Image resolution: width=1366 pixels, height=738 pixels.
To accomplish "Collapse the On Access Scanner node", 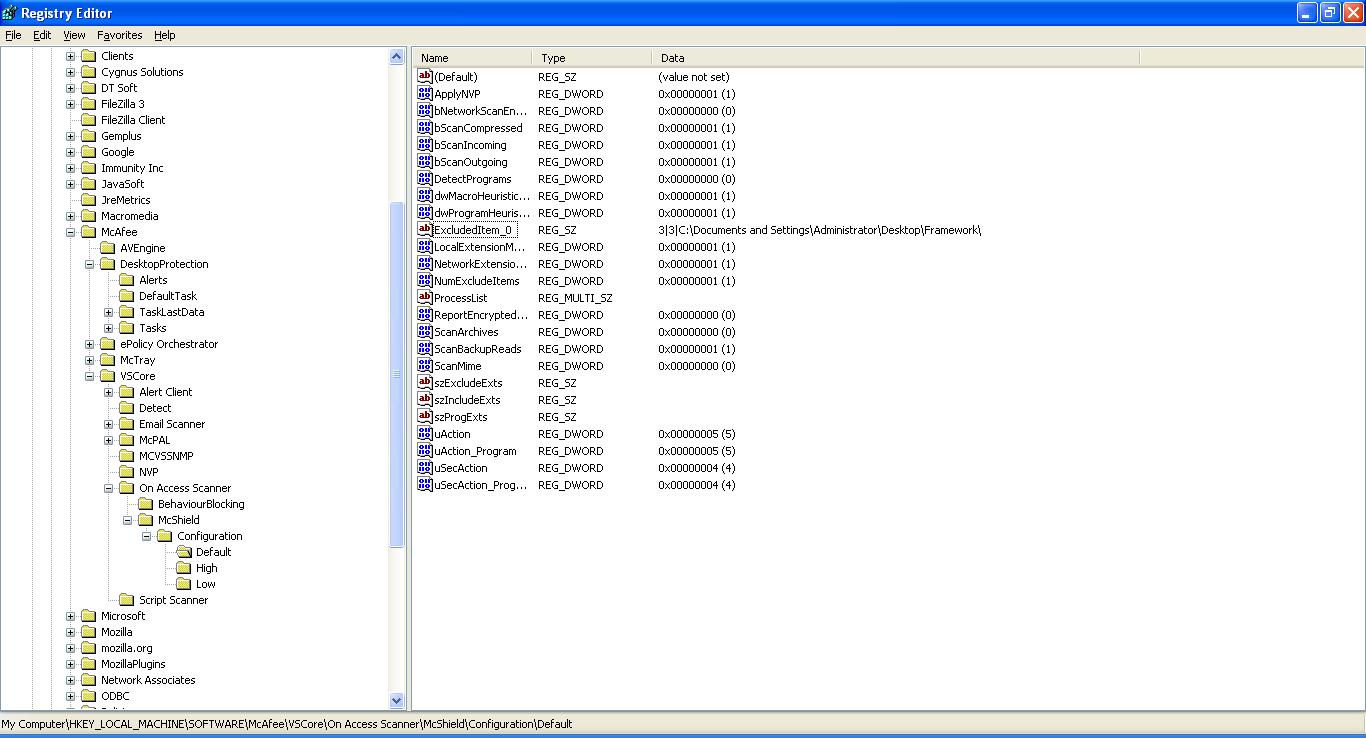I will click(109, 488).
